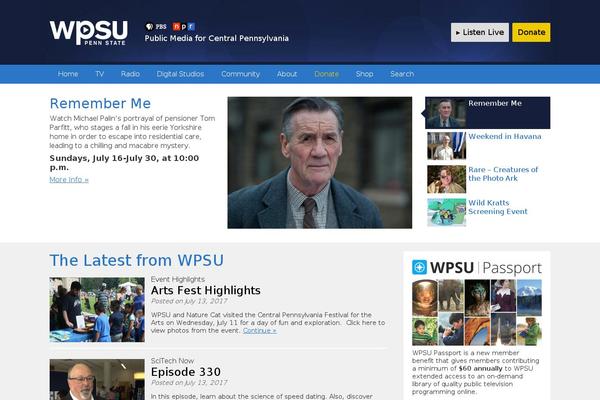The image size is (600, 400).
Task: Select Donate in the navigation bar
Action: (326, 74)
